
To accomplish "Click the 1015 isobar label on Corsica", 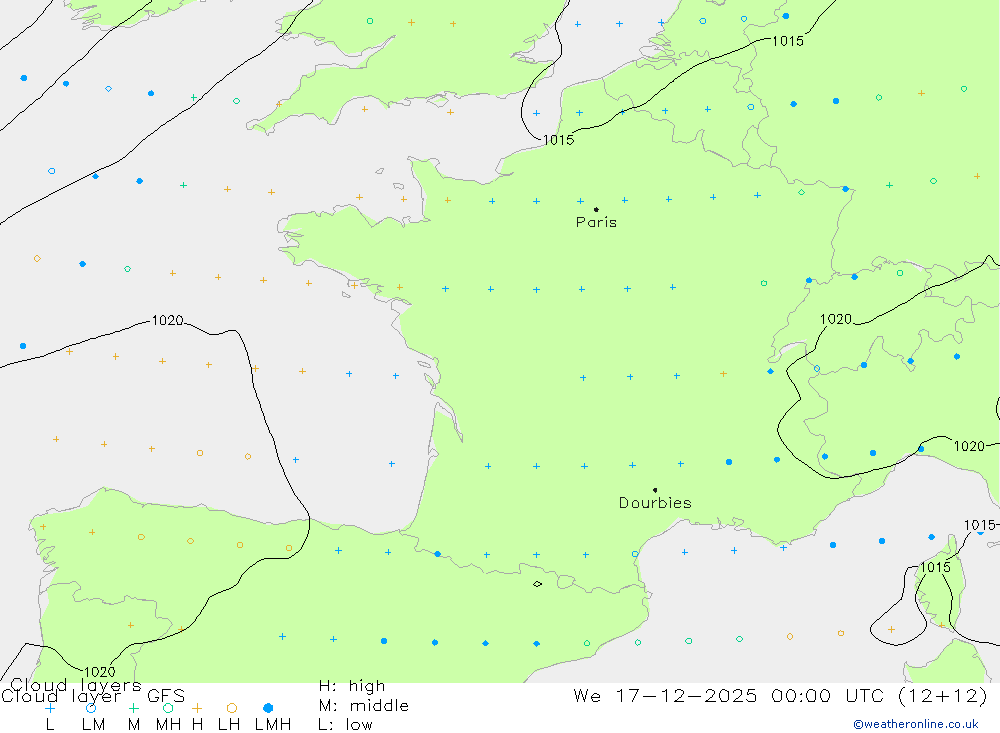I will tap(935, 567).
